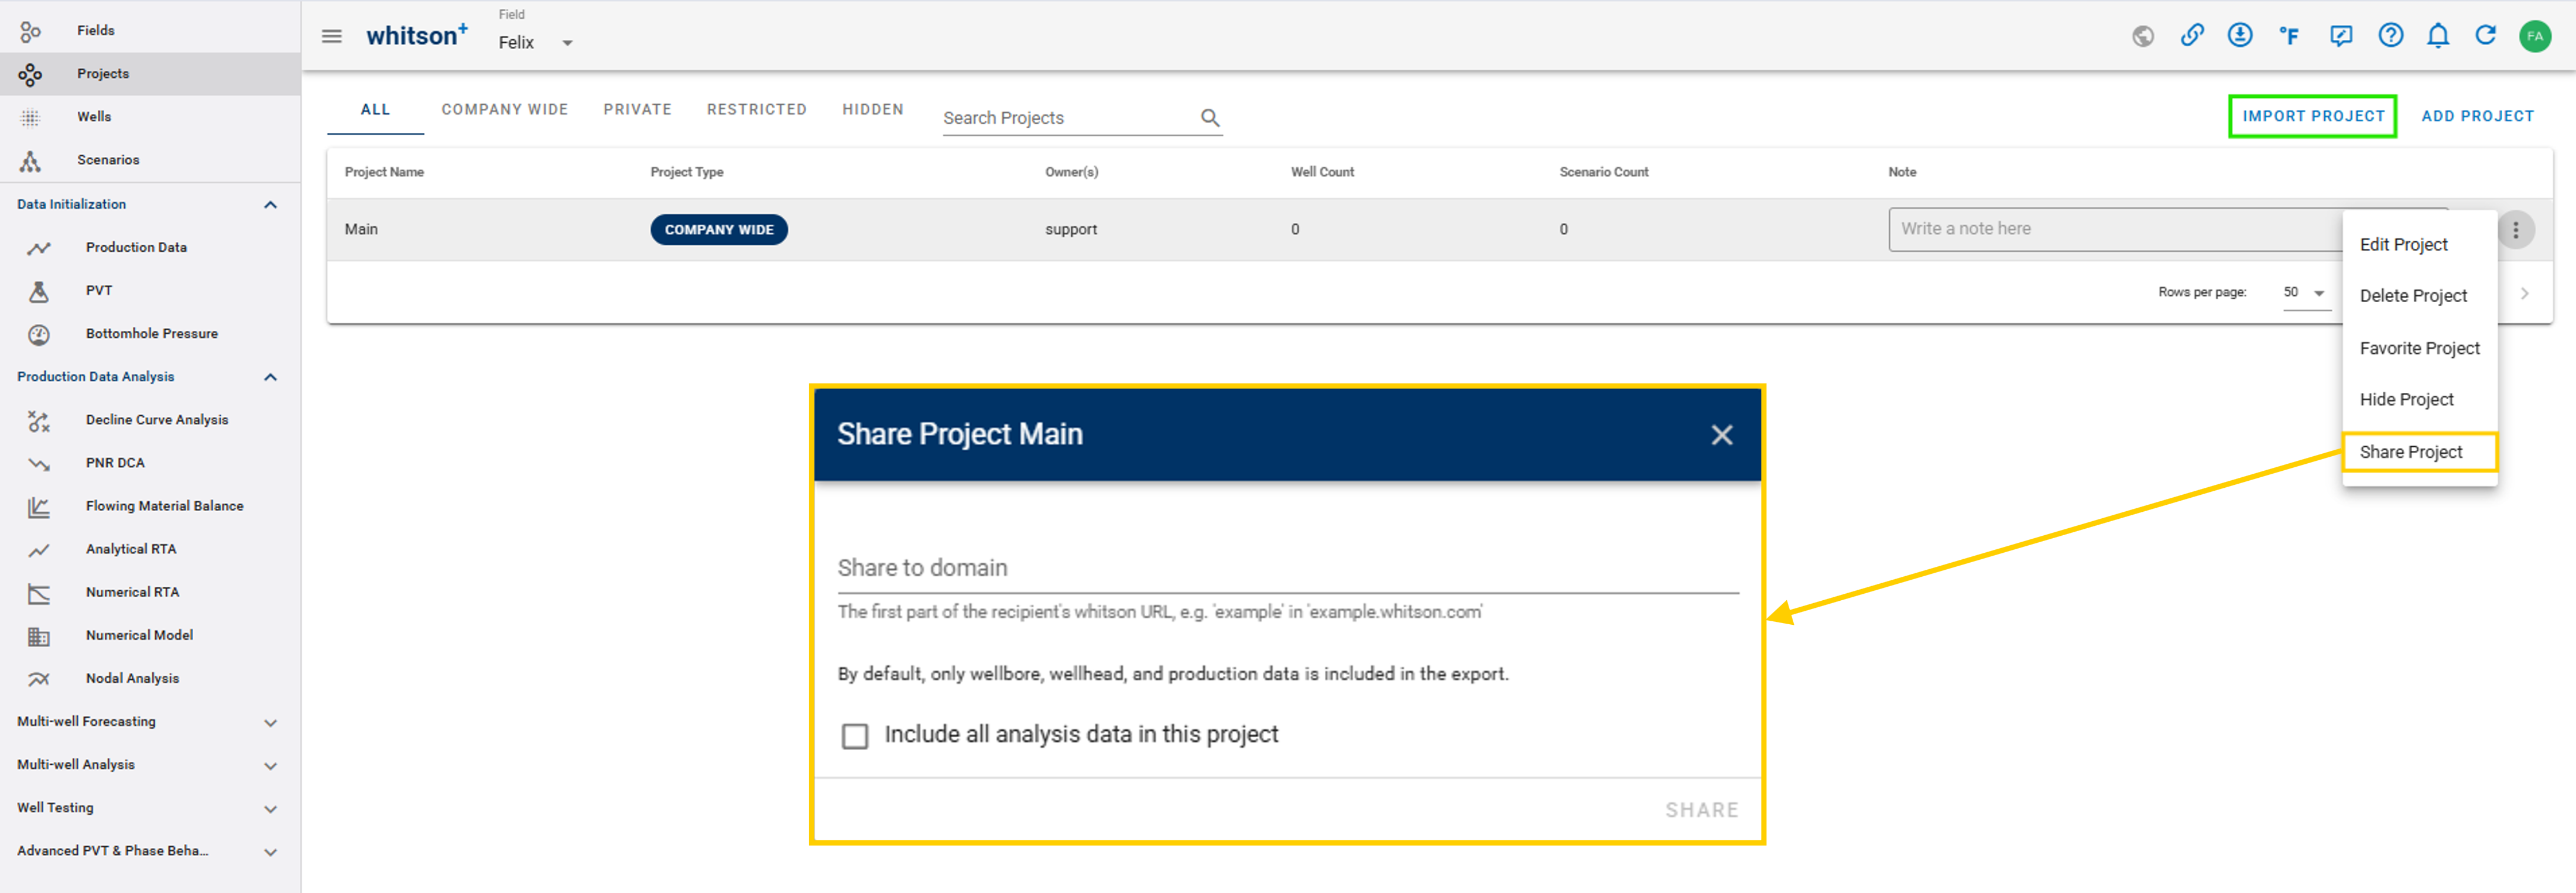The image size is (2576, 893).
Task: Expand the Multi-well Forecasting section
Action: pos(270,722)
